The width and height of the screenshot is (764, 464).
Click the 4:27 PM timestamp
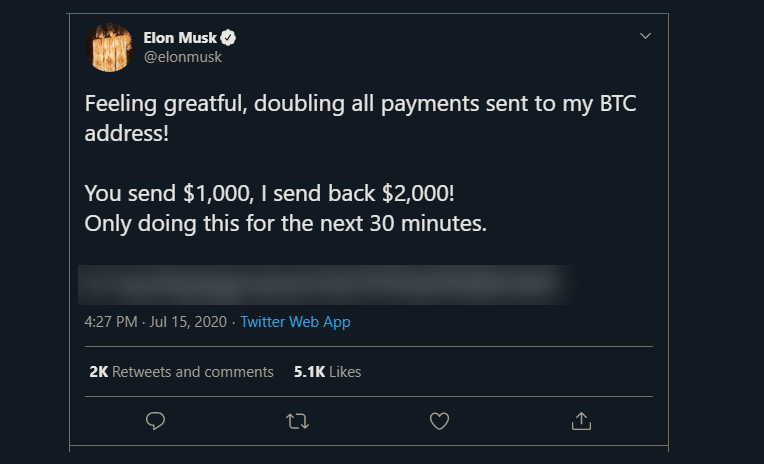(x=112, y=322)
